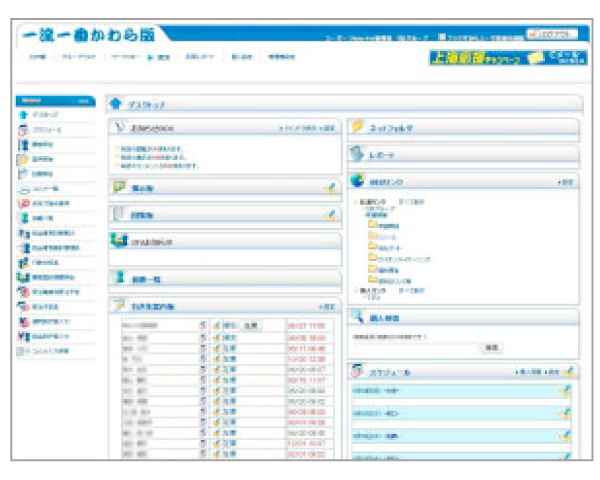The width and height of the screenshot is (600, 480).
Task: Expand the first yellow folder in the link tree
Action: (372, 226)
